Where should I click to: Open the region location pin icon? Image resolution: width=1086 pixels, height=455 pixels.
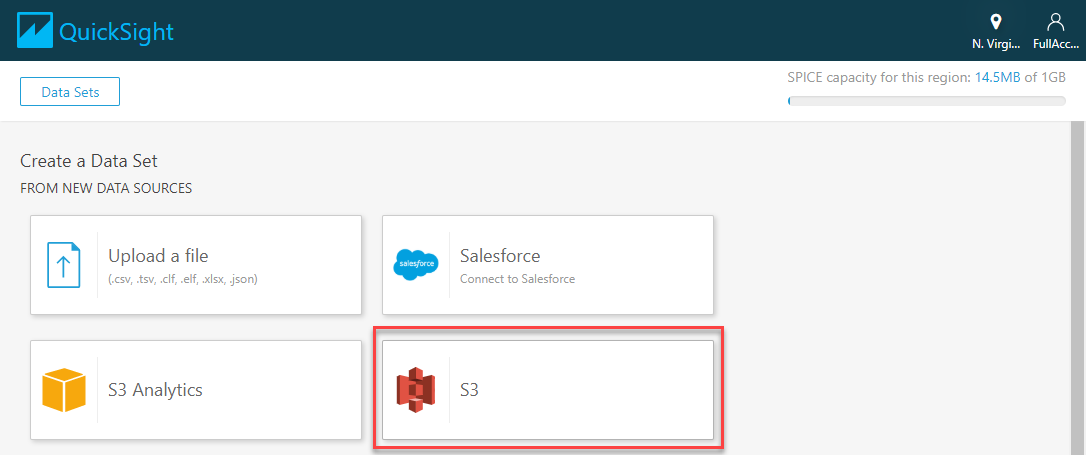click(996, 22)
